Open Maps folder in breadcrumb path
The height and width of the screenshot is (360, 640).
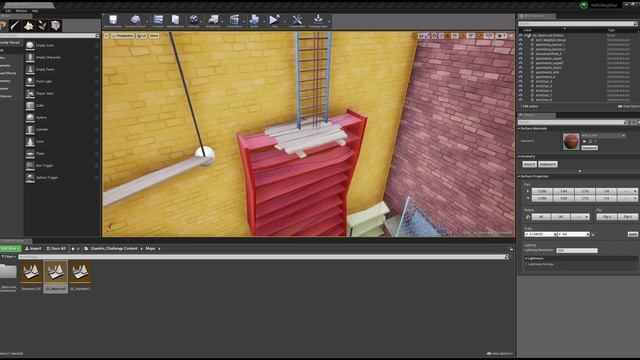pyautogui.click(x=150, y=249)
